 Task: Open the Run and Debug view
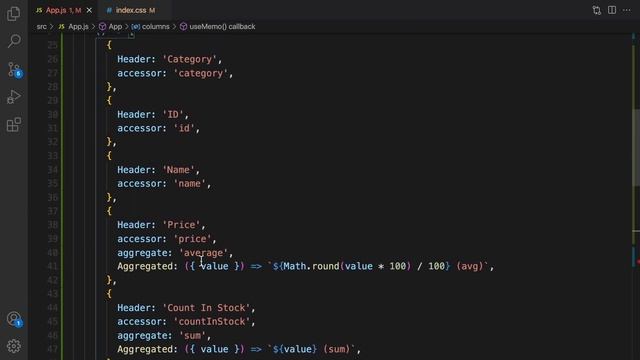coord(13,97)
